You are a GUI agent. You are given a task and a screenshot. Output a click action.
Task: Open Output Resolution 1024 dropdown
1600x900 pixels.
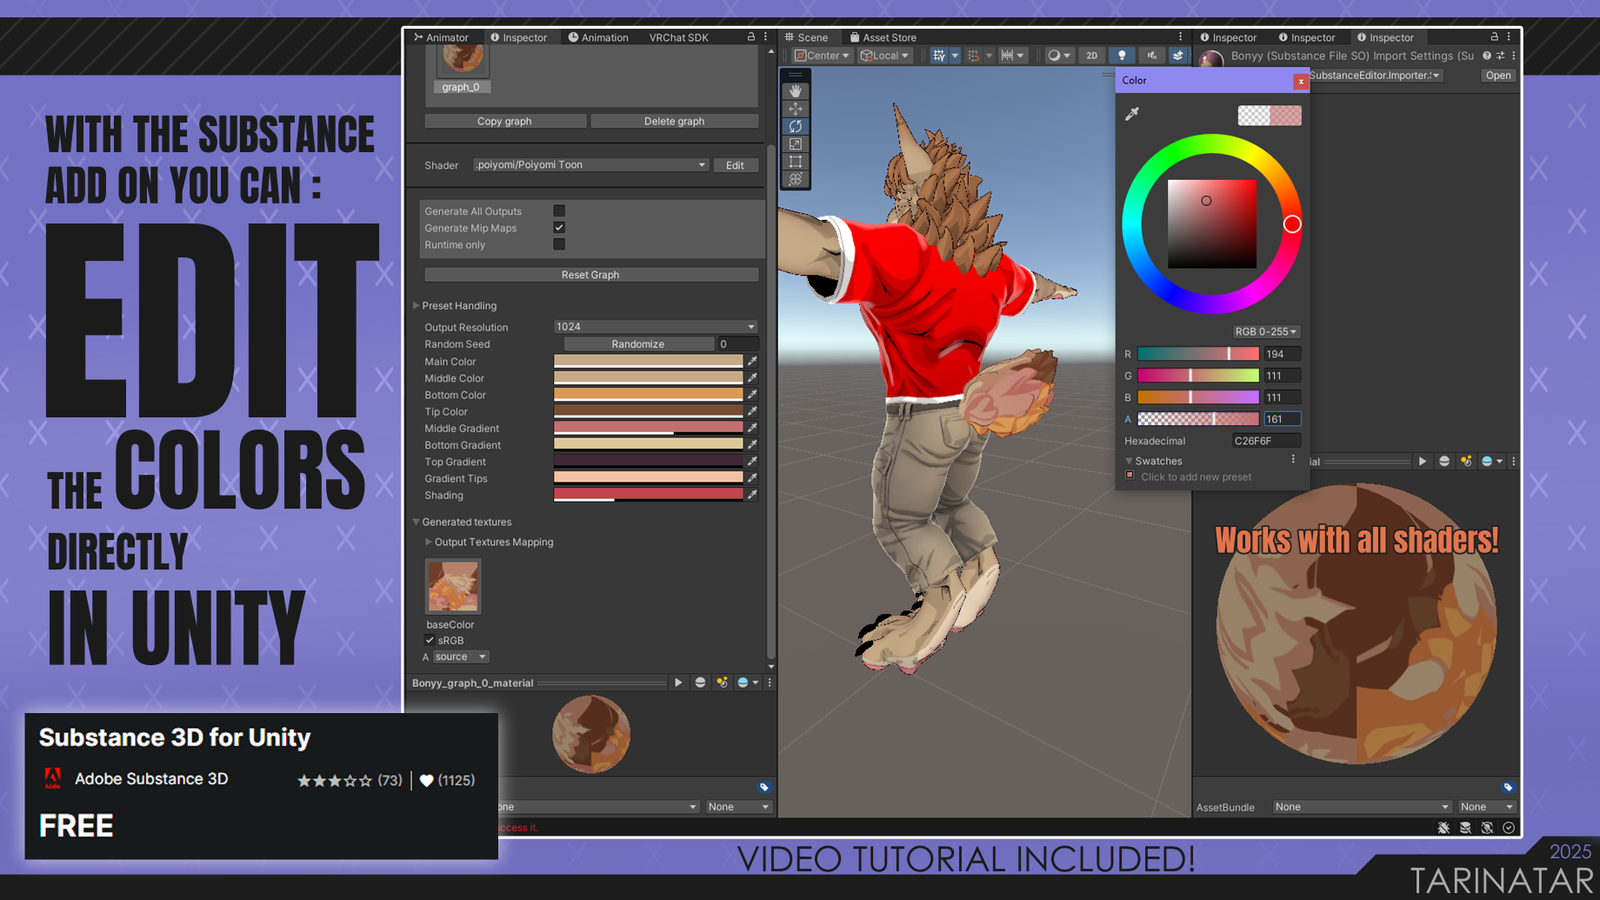(655, 327)
